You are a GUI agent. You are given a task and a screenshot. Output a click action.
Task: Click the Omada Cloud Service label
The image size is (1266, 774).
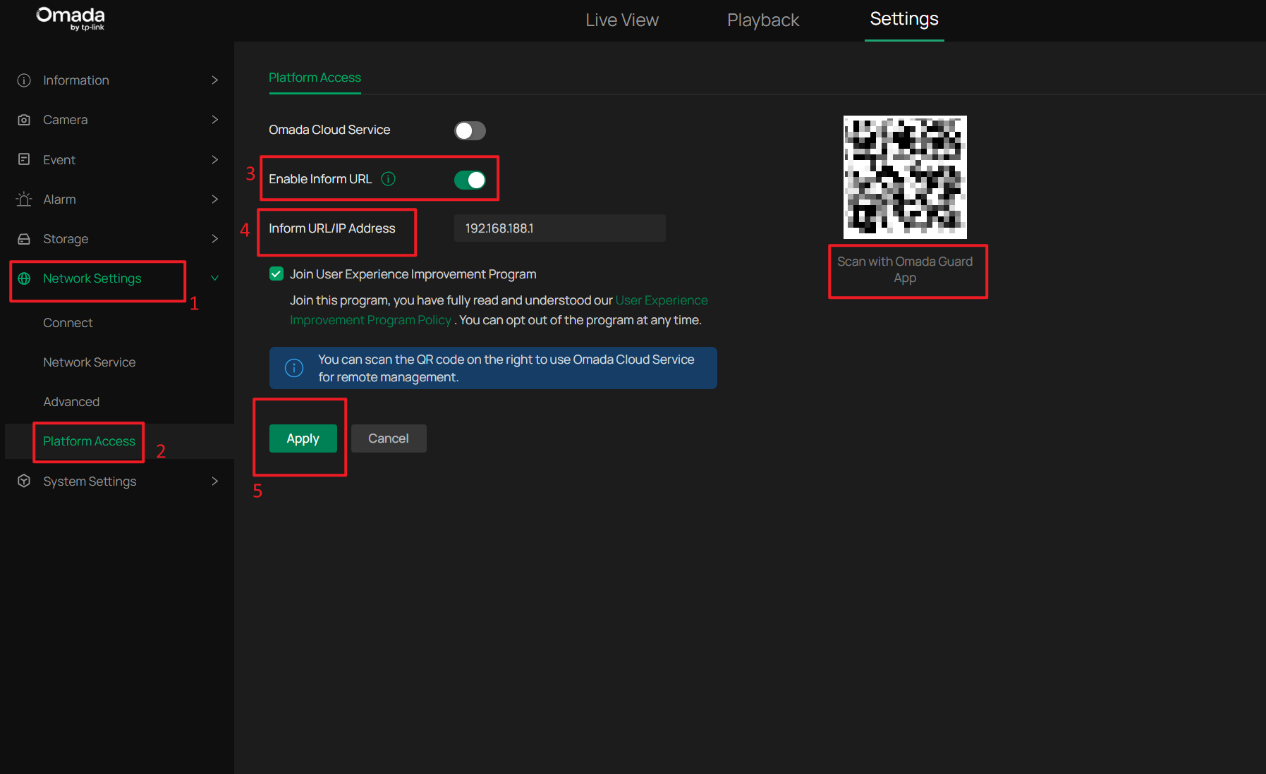(330, 130)
